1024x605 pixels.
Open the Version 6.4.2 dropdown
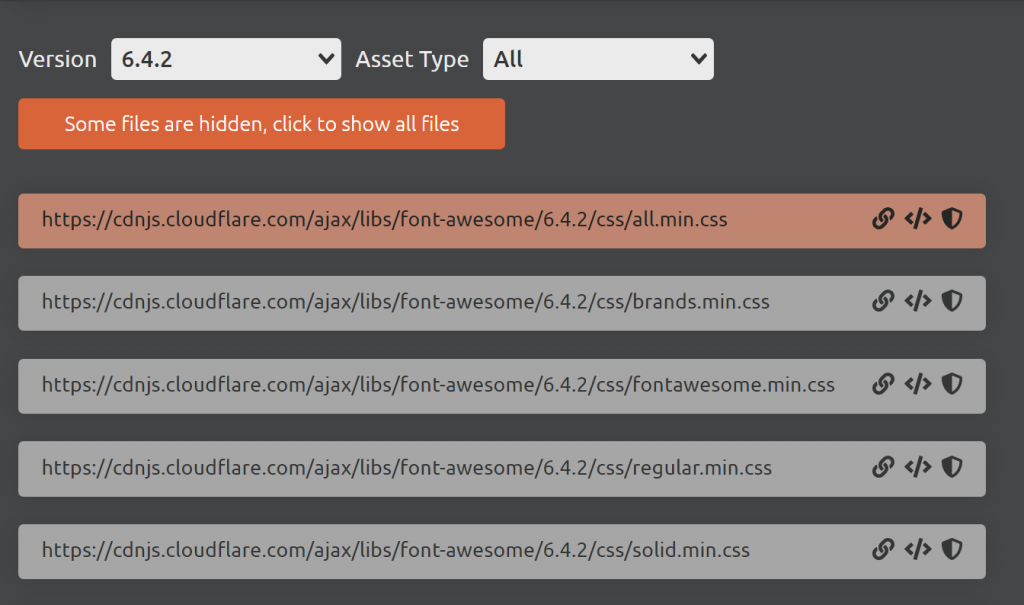point(226,59)
